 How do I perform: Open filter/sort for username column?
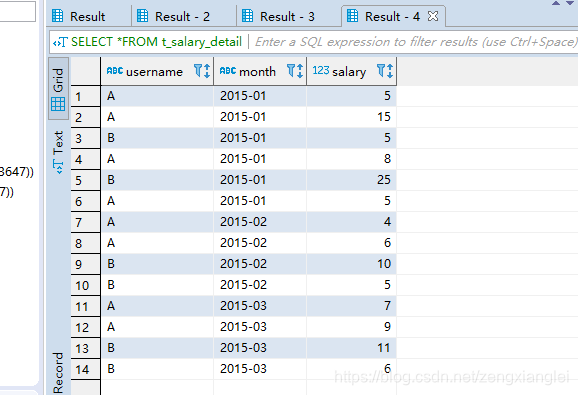(202, 70)
